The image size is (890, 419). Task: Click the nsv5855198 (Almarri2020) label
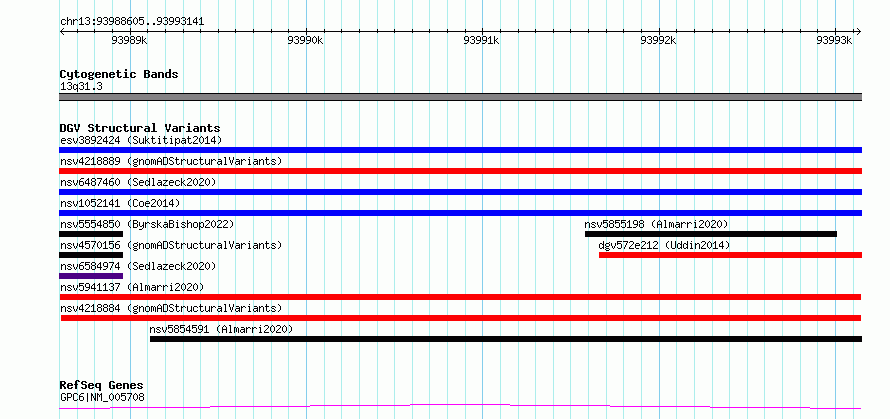(x=656, y=224)
